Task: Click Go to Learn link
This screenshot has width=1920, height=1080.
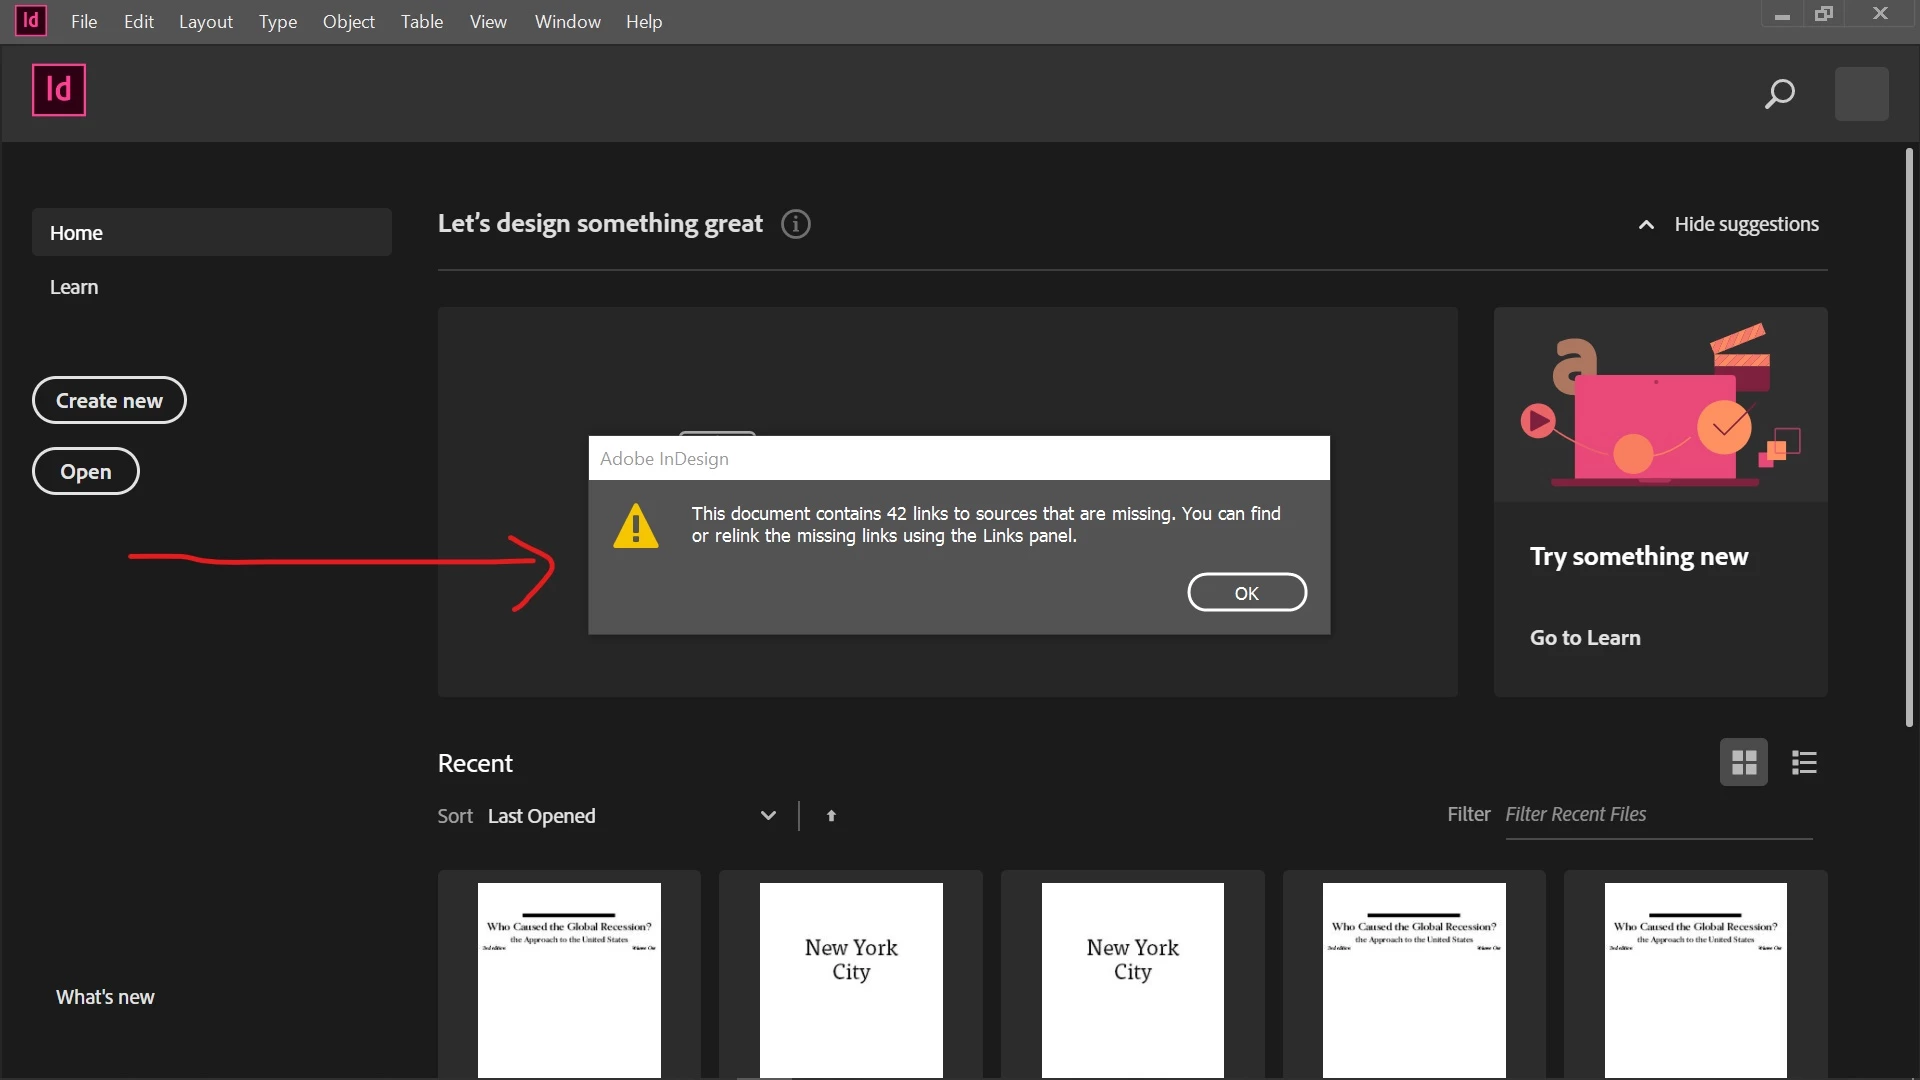Action: pos(1585,638)
